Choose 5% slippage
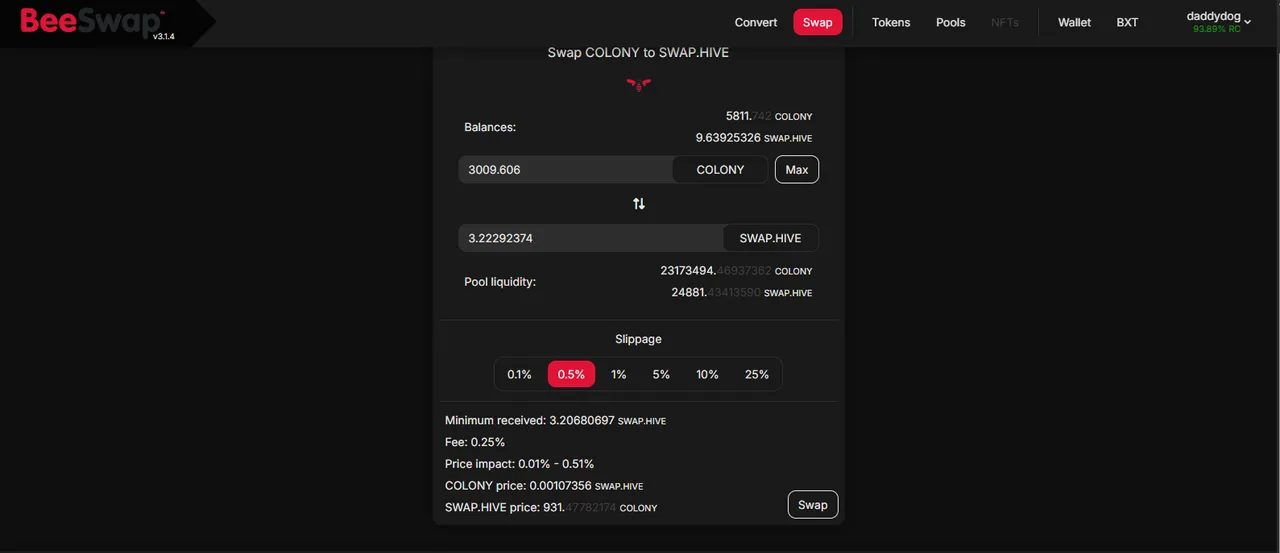 [661, 374]
